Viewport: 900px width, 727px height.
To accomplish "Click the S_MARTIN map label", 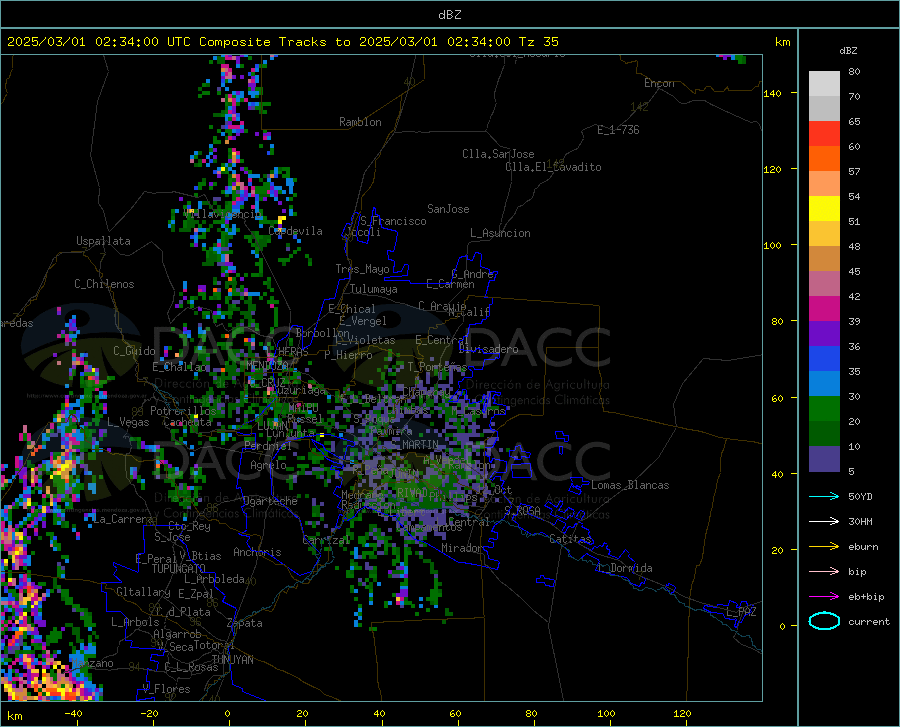I will (414, 444).
